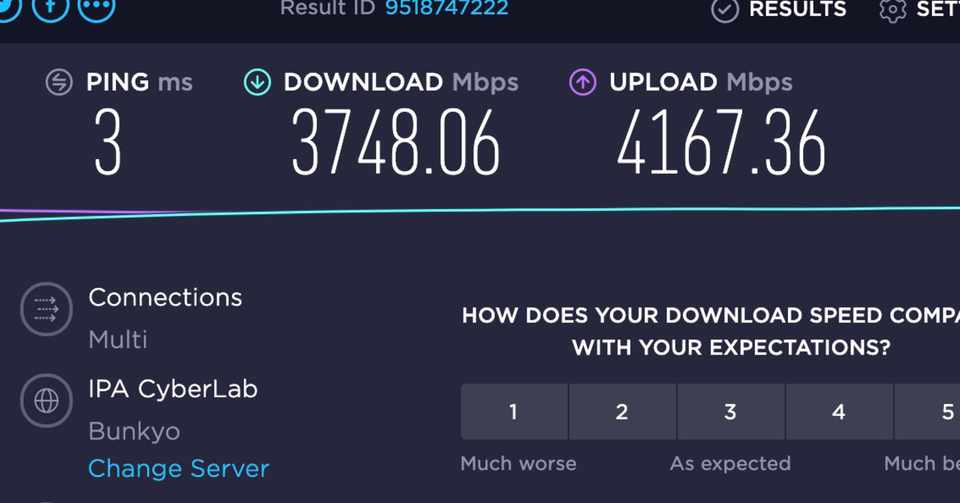
Task: Select the Multi connections label
Action: pyautogui.click(x=118, y=340)
